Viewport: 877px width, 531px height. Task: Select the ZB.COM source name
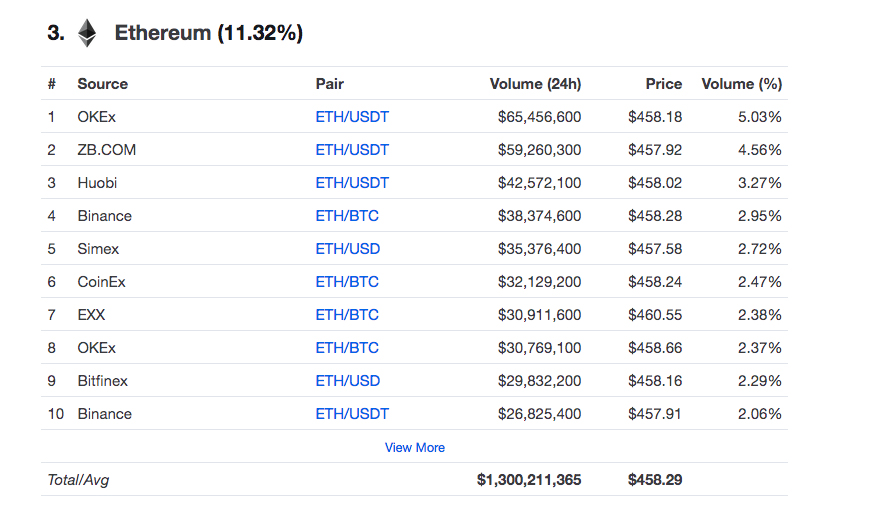coord(106,150)
